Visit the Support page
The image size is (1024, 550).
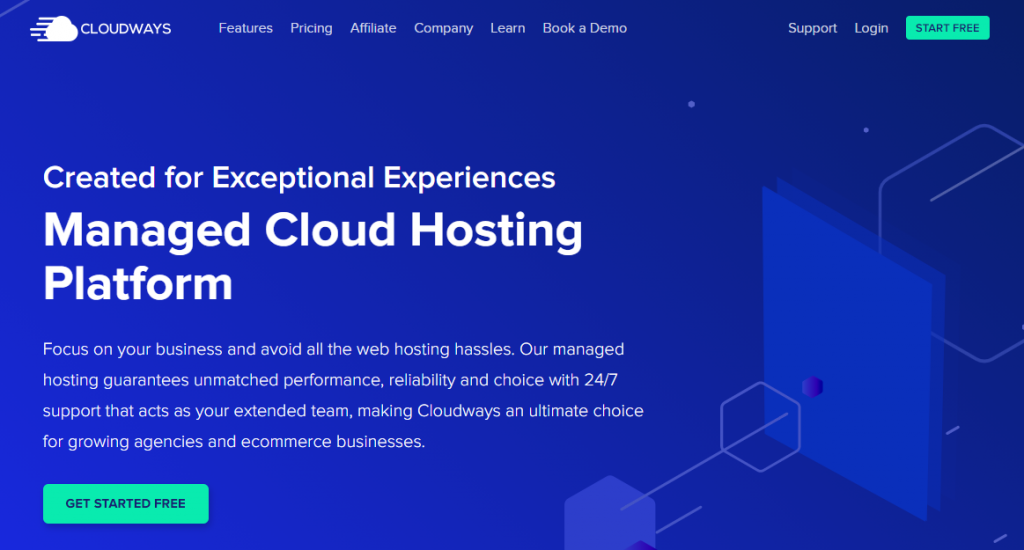coord(812,28)
